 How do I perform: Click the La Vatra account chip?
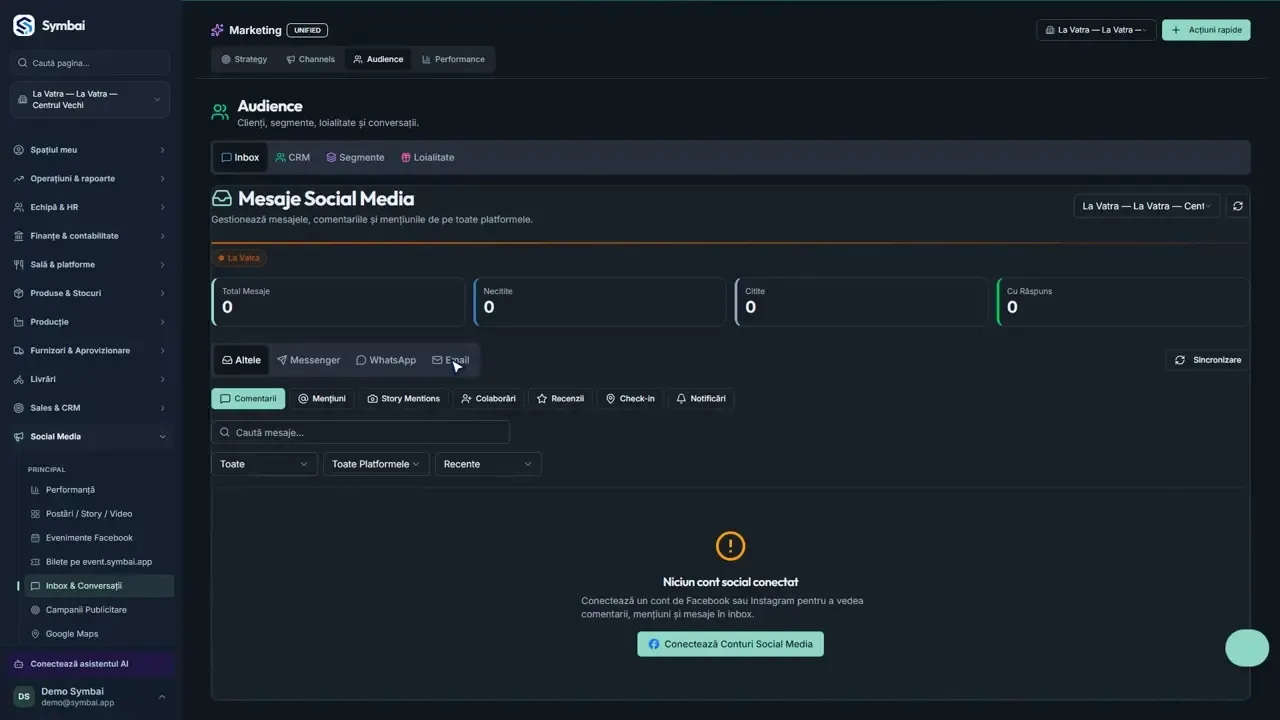(239, 258)
